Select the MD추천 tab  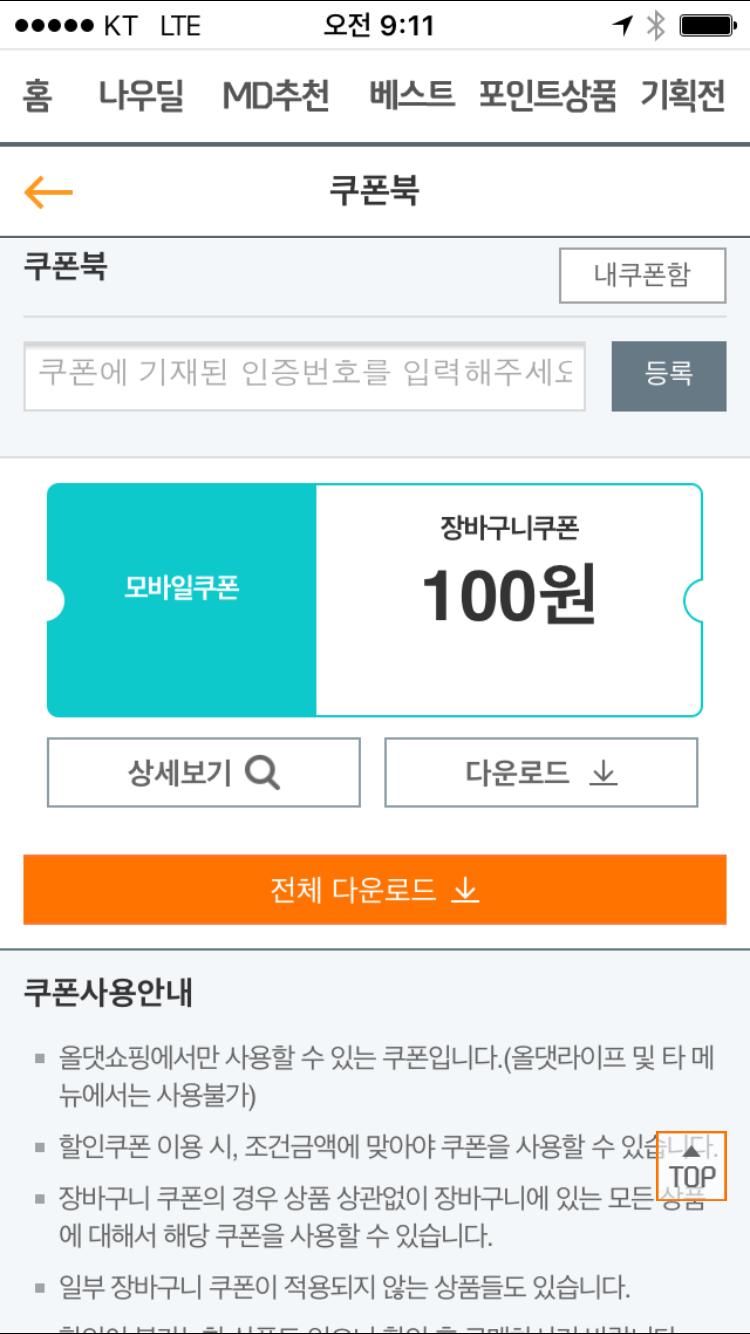click(x=275, y=96)
